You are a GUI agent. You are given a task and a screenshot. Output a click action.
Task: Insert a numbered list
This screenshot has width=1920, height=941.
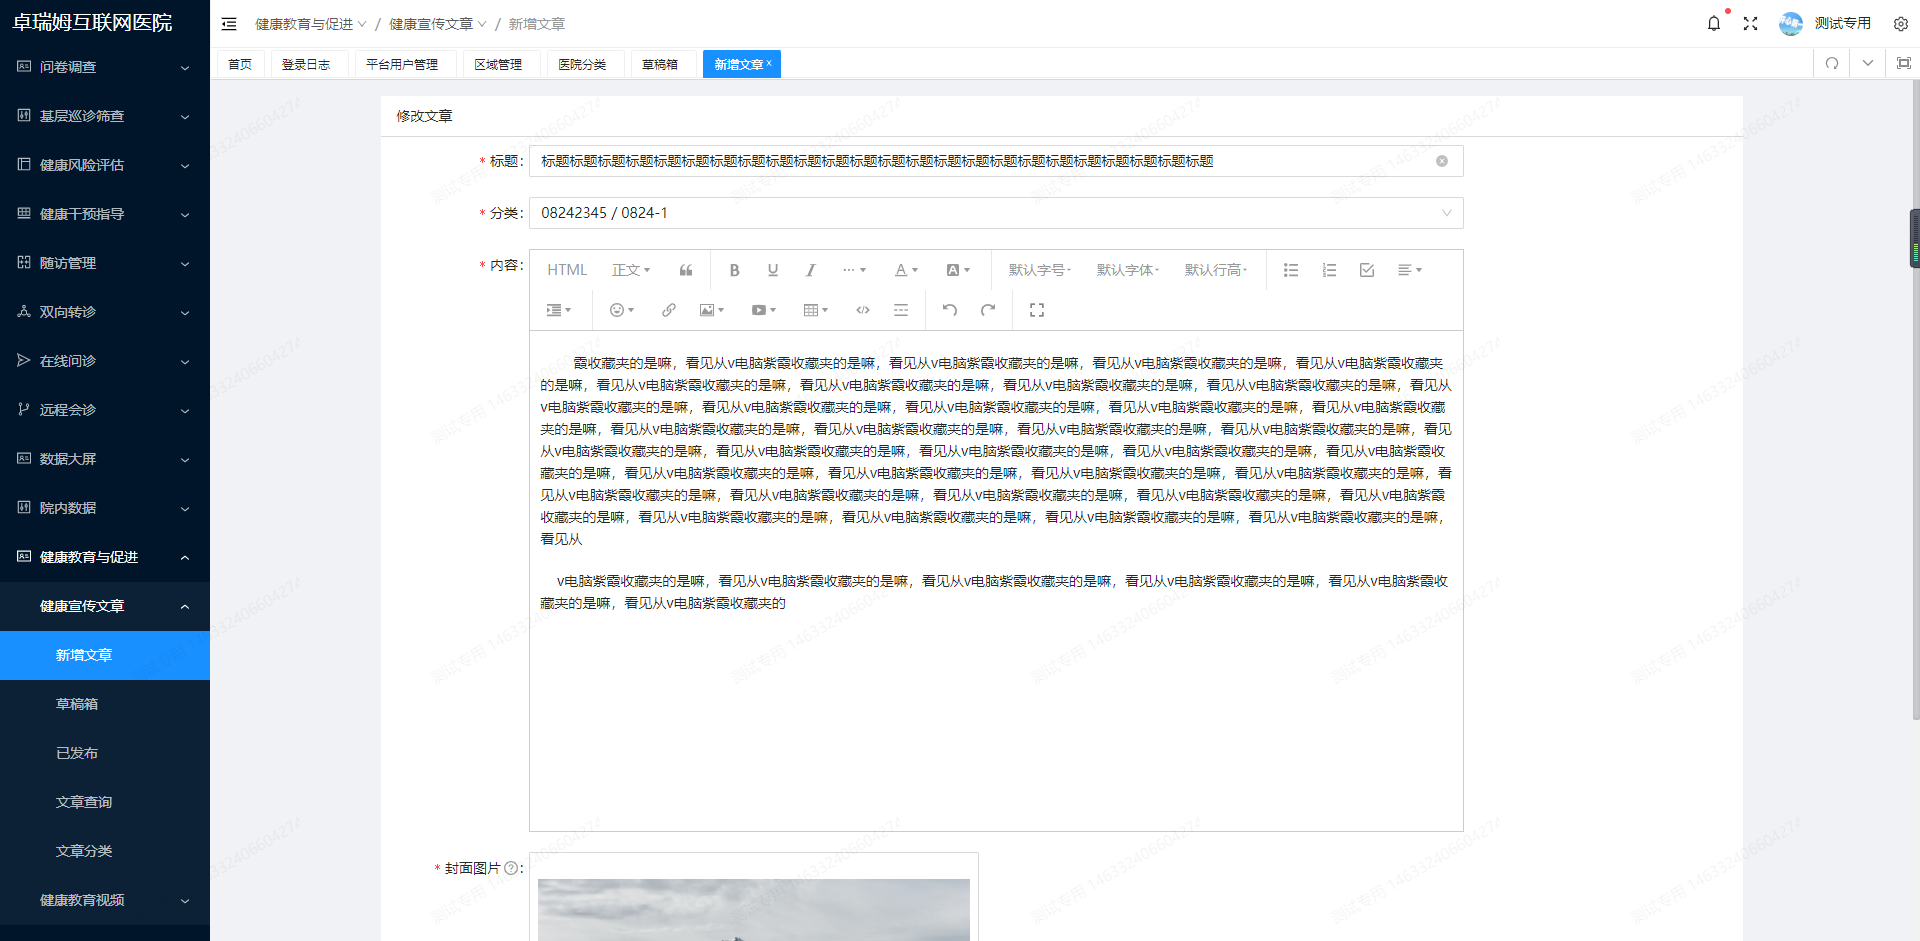[x=1329, y=270]
